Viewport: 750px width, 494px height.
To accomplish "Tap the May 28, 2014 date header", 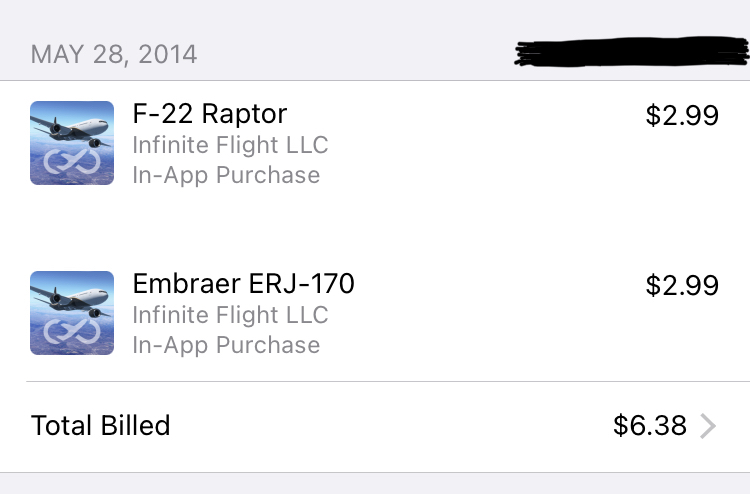I will (x=114, y=54).
